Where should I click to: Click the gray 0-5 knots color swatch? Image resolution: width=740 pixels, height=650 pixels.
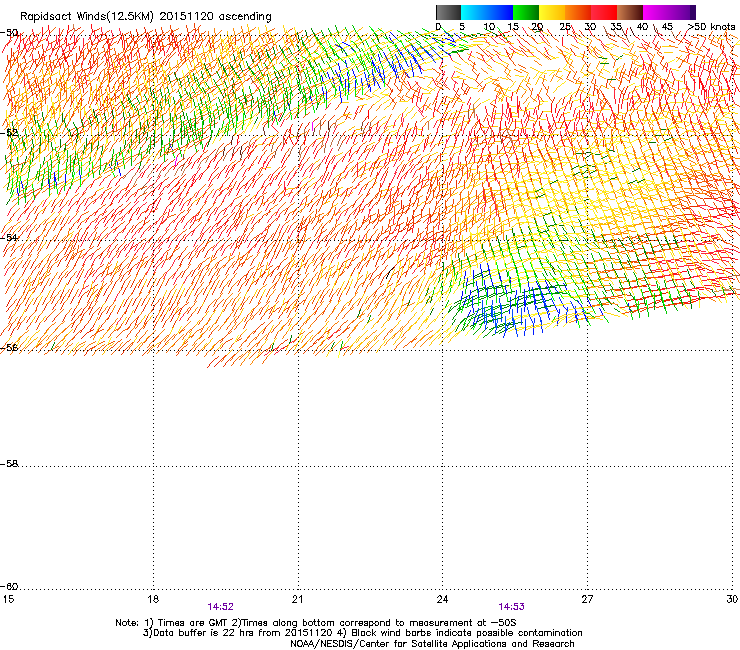point(449,12)
